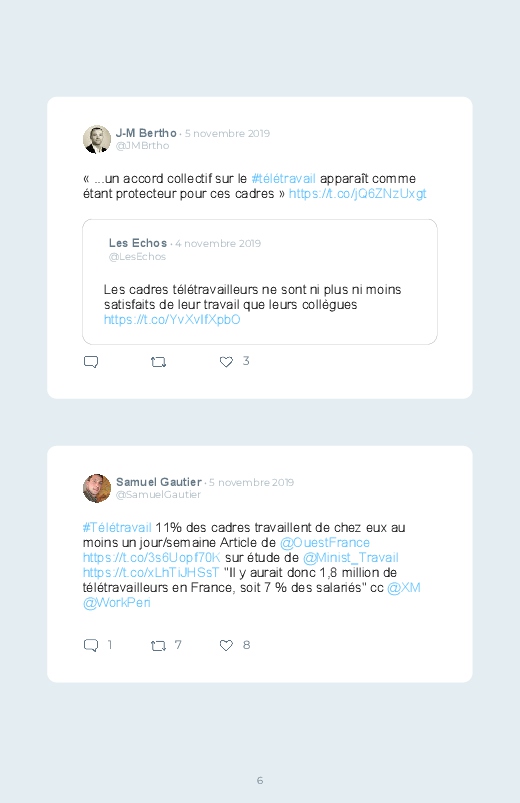Open J-M Bertho profile picture
The image size is (520, 803).
(97, 139)
